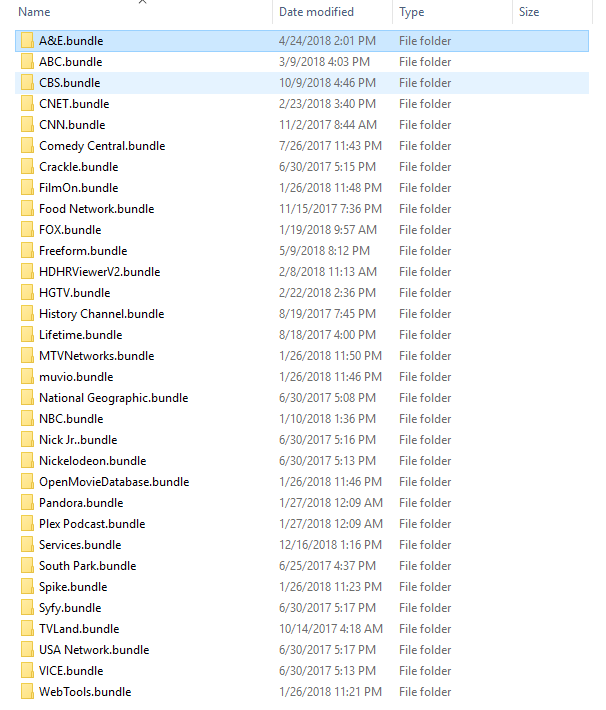Click the OpenMovieDatabase.bundle folder icon
Viewport: 606px width, 710px height.
(27, 481)
